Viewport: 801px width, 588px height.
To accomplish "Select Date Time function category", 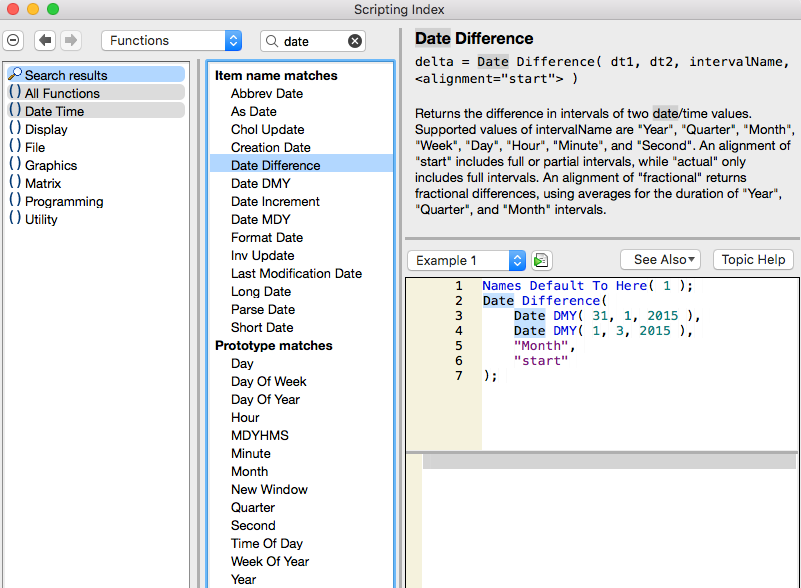I will (x=54, y=111).
